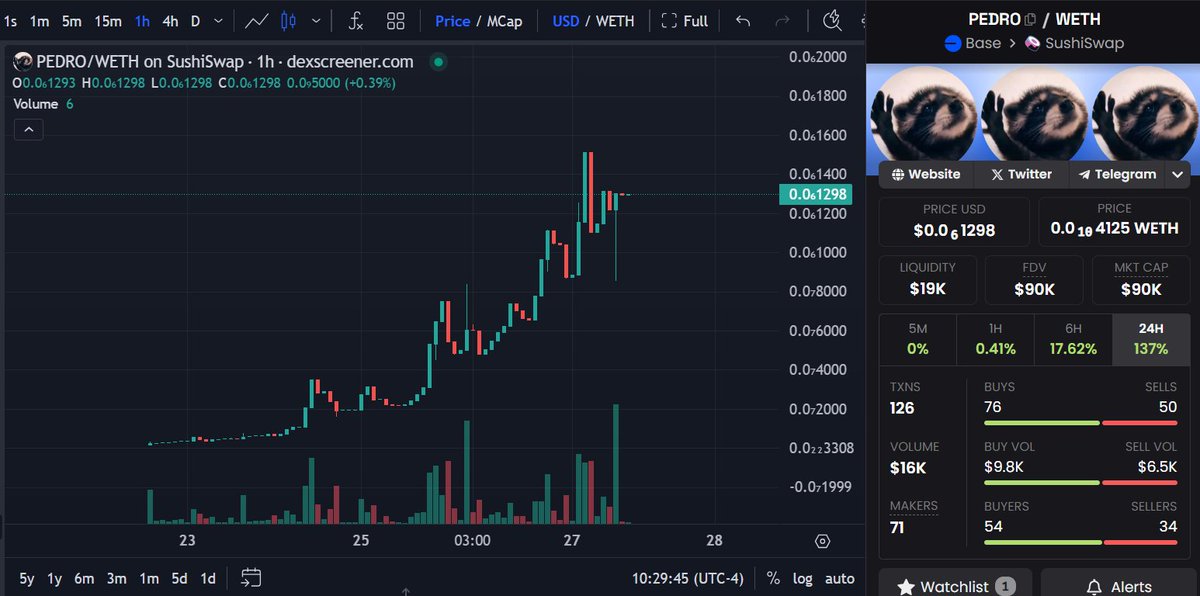Set range to 3m
The height and width of the screenshot is (596, 1200).
pos(117,578)
